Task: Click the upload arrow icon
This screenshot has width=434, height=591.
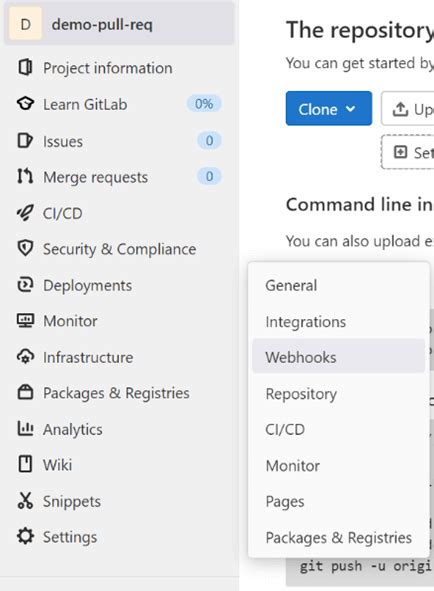Action: pos(400,109)
